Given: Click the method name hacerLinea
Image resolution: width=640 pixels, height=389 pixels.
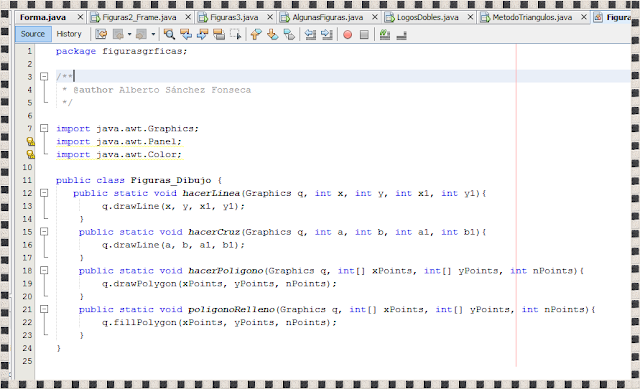Looking at the screenshot, I should click(x=211, y=193).
